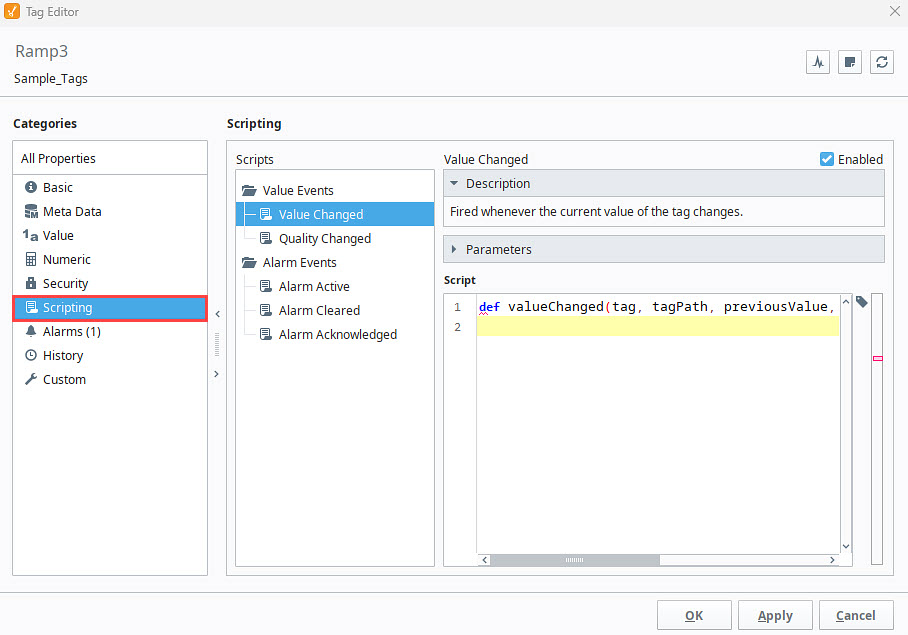
Task: Select the Security category
Action: [110, 283]
